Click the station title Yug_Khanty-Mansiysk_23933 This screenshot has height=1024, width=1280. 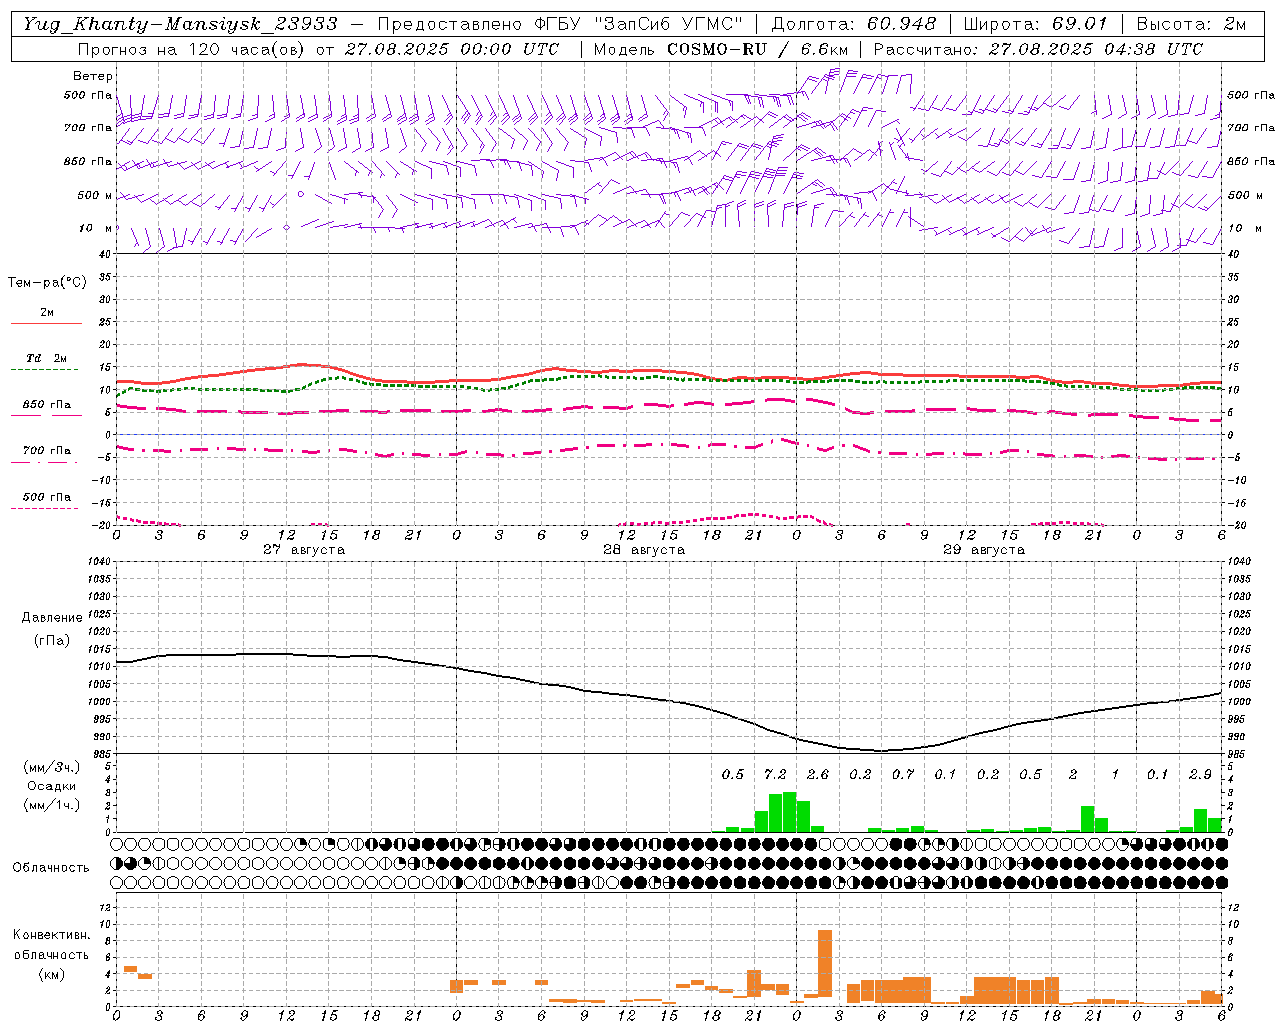coord(180,24)
